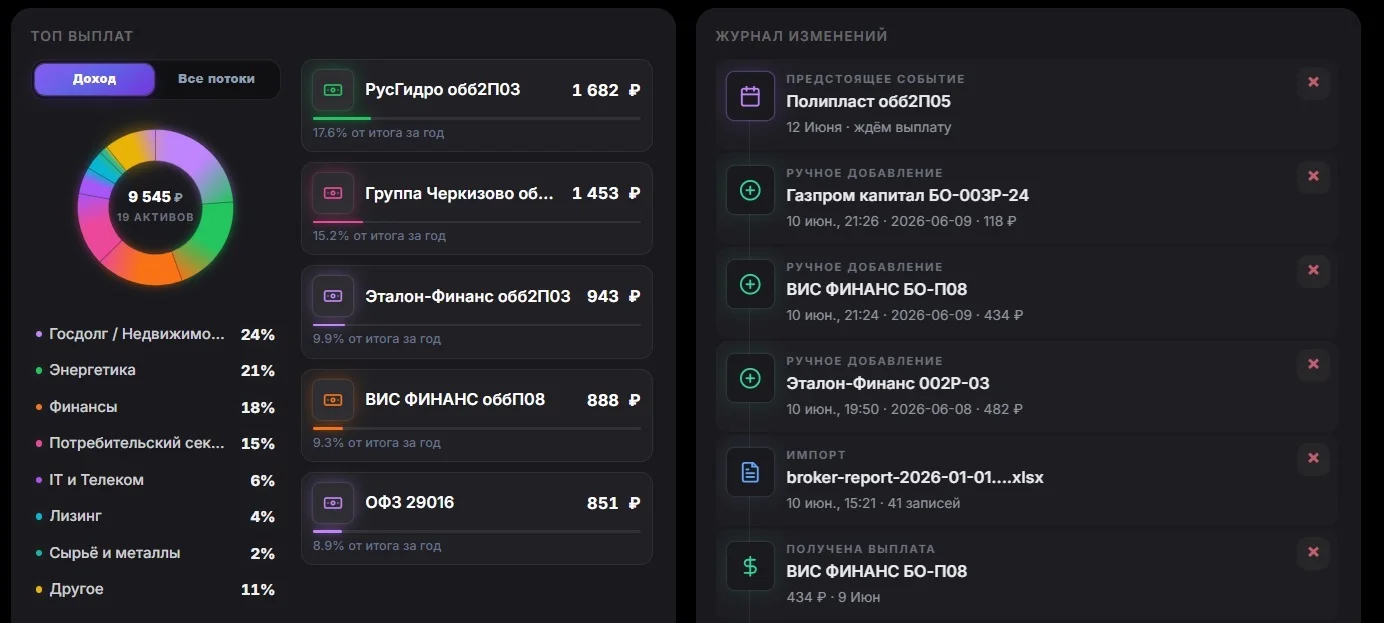
Task: Click the ЖУРНАЛ ИЗМЕНЕНИЙ panel heading
Action: pyautogui.click(x=801, y=36)
